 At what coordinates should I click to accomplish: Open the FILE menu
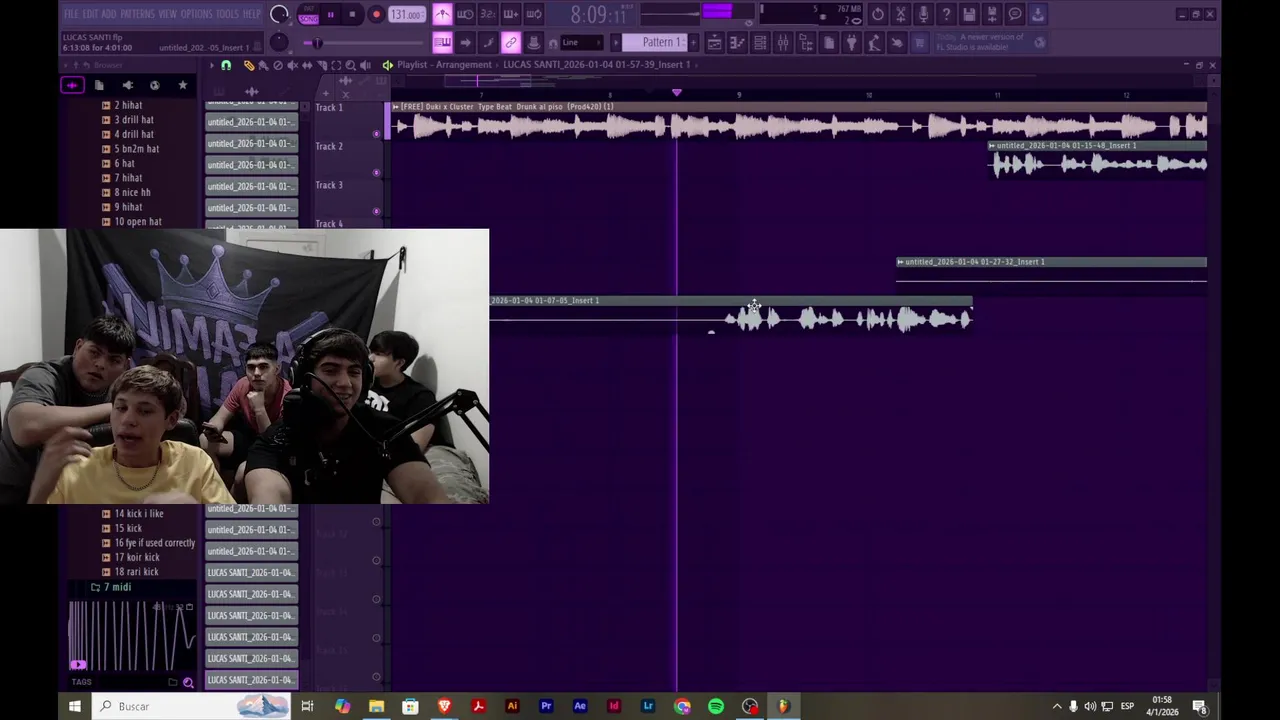[x=71, y=14]
